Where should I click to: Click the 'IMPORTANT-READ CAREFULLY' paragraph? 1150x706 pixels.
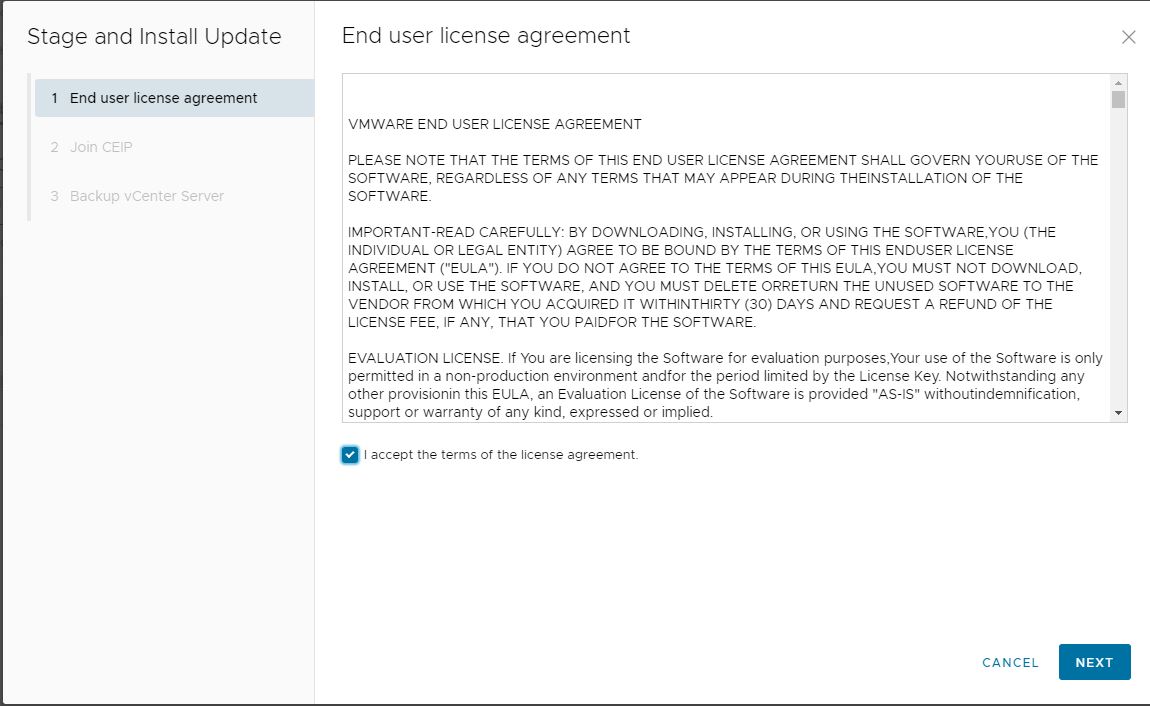tap(715, 277)
